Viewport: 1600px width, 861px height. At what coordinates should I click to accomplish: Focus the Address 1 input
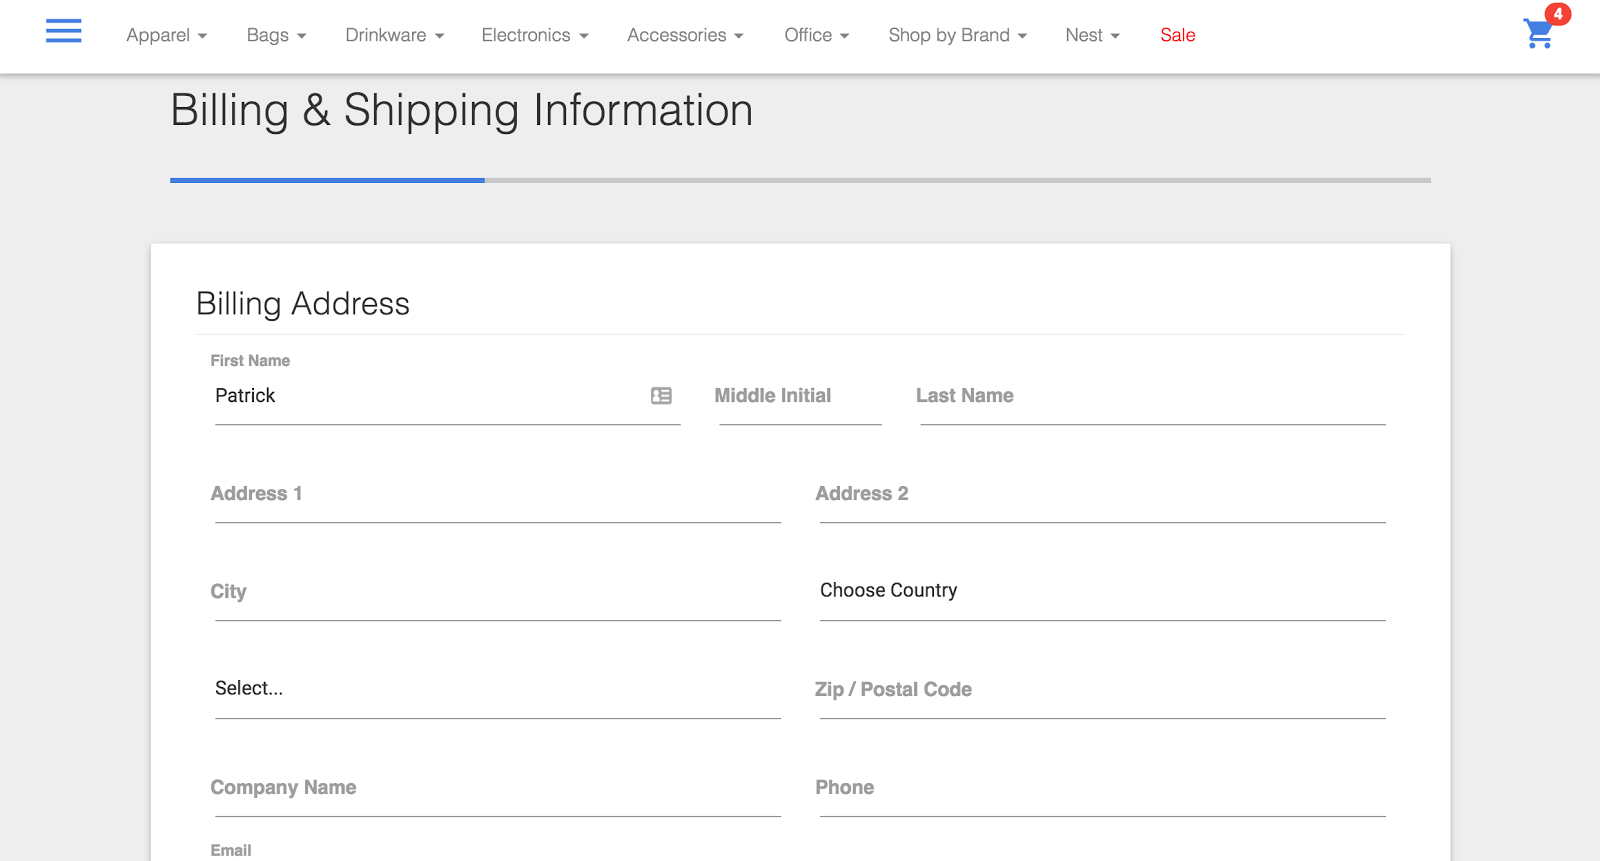point(497,495)
